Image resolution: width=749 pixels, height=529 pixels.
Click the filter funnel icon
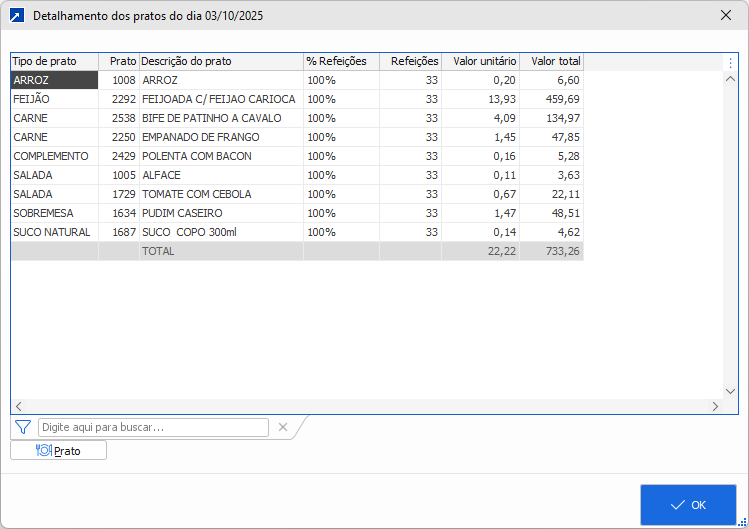click(23, 427)
